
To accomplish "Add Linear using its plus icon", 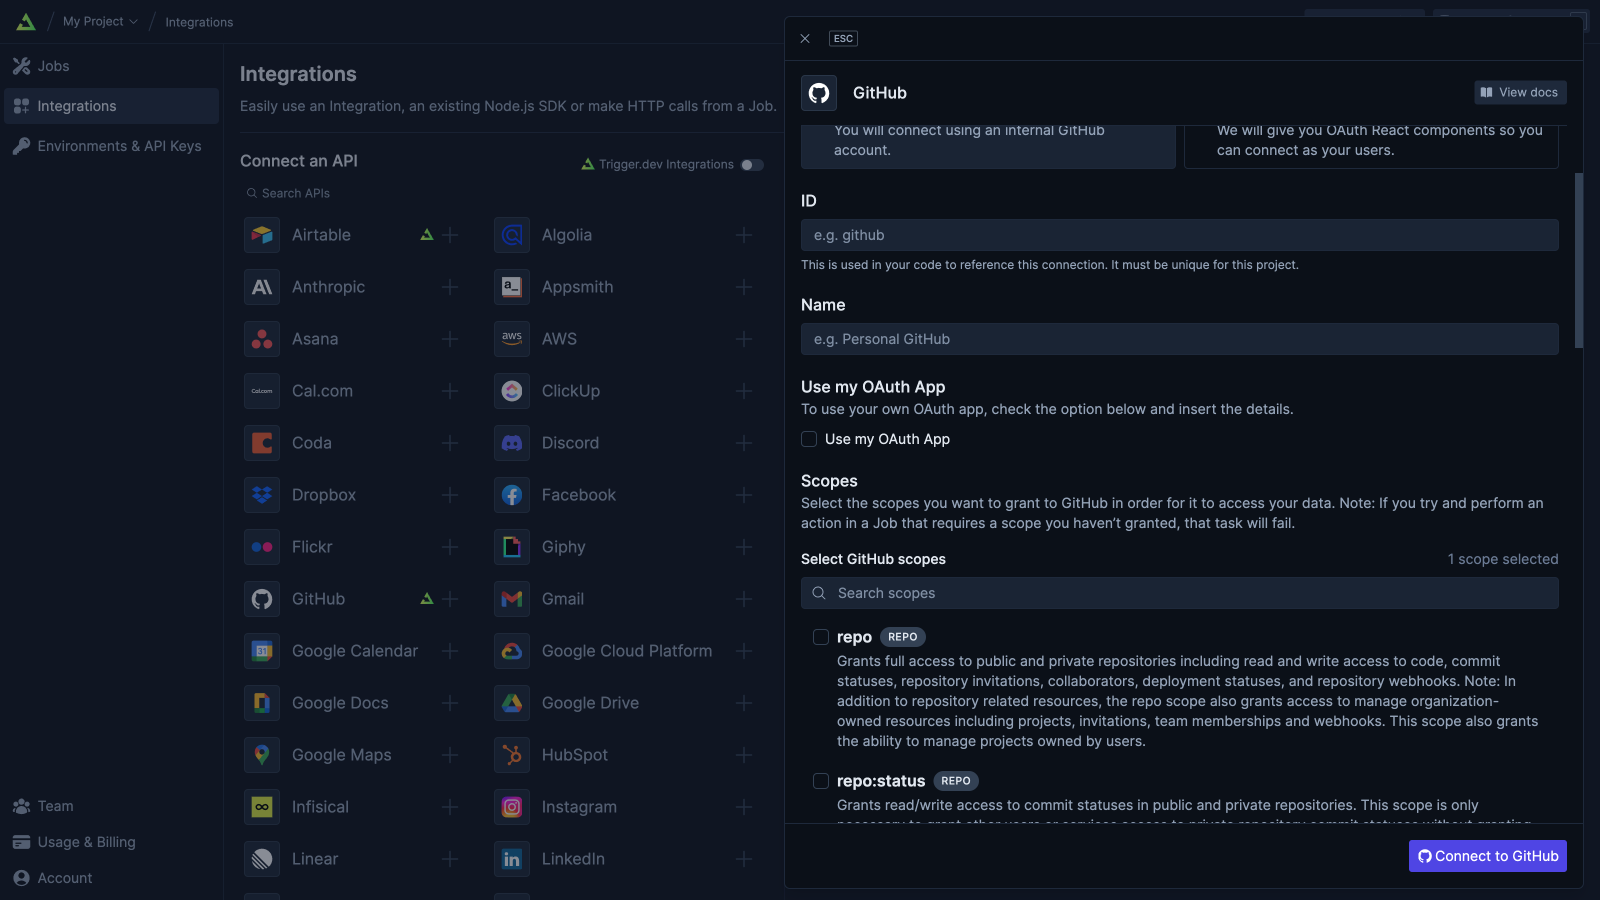I will pyautogui.click(x=450, y=859).
